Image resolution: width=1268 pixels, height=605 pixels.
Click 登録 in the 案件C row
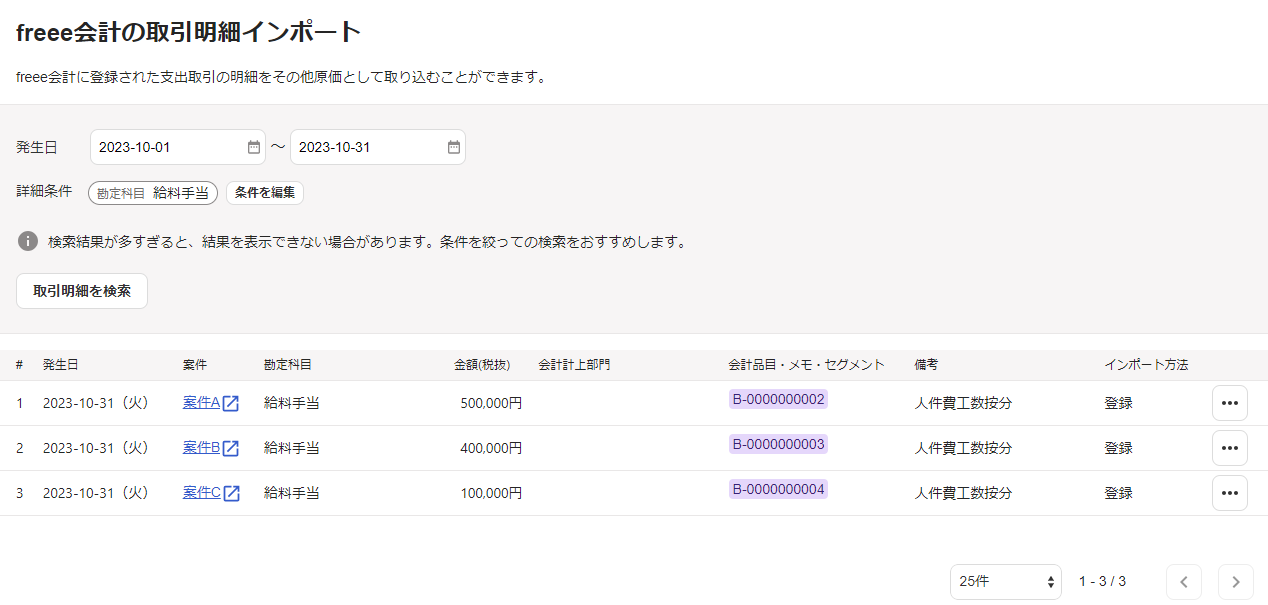(1118, 493)
